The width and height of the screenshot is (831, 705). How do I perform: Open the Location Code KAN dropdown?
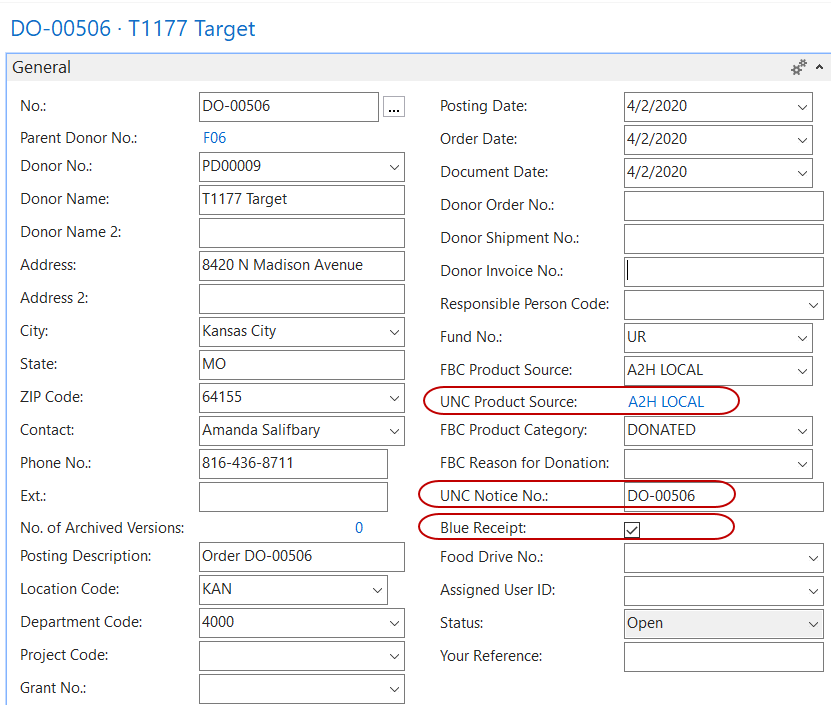coord(377,590)
